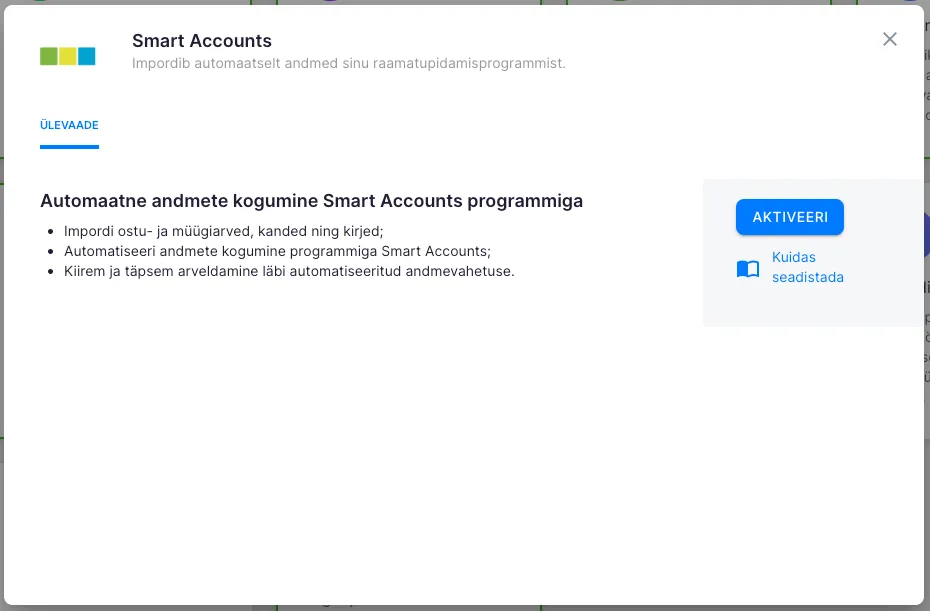
Task: Click the blue square in the logo
Action: pyautogui.click(x=87, y=56)
